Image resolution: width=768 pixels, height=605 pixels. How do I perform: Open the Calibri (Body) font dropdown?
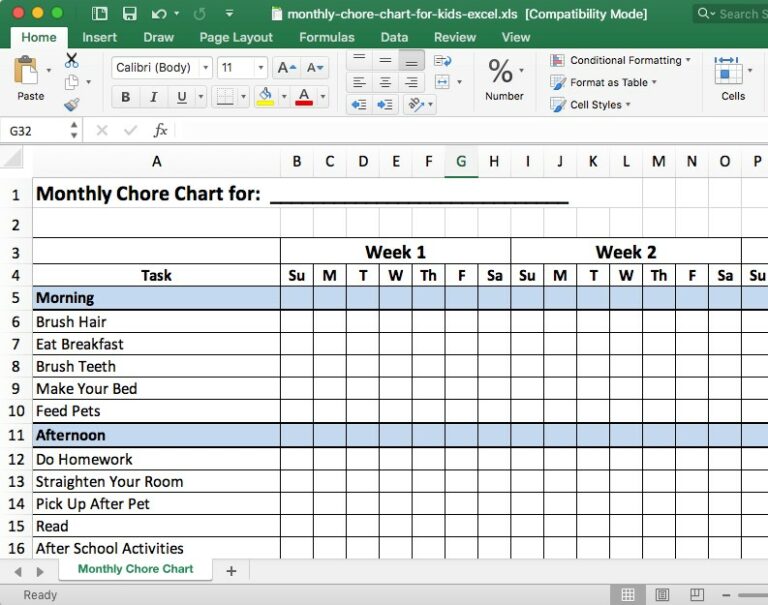coord(206,68)
